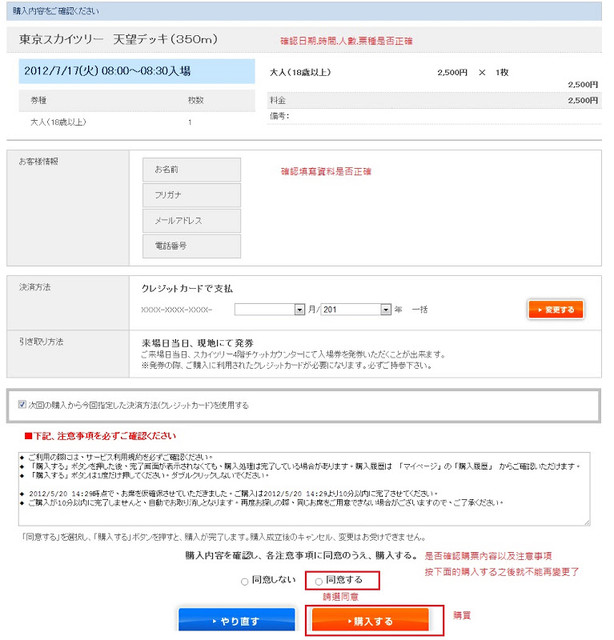This screenshot has height=640, width=614.
Task: Click the クレジットカードで支払 heading
Action: 187,289
